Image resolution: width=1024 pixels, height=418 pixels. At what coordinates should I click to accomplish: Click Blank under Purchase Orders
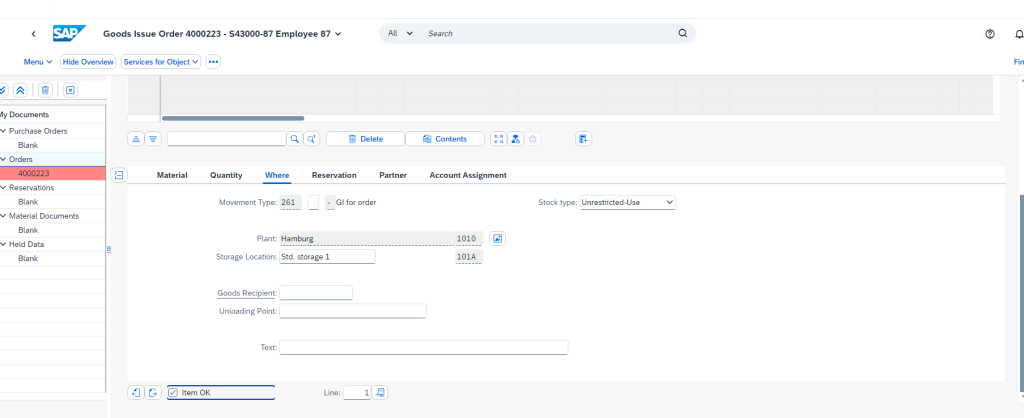tap(28, 145)
